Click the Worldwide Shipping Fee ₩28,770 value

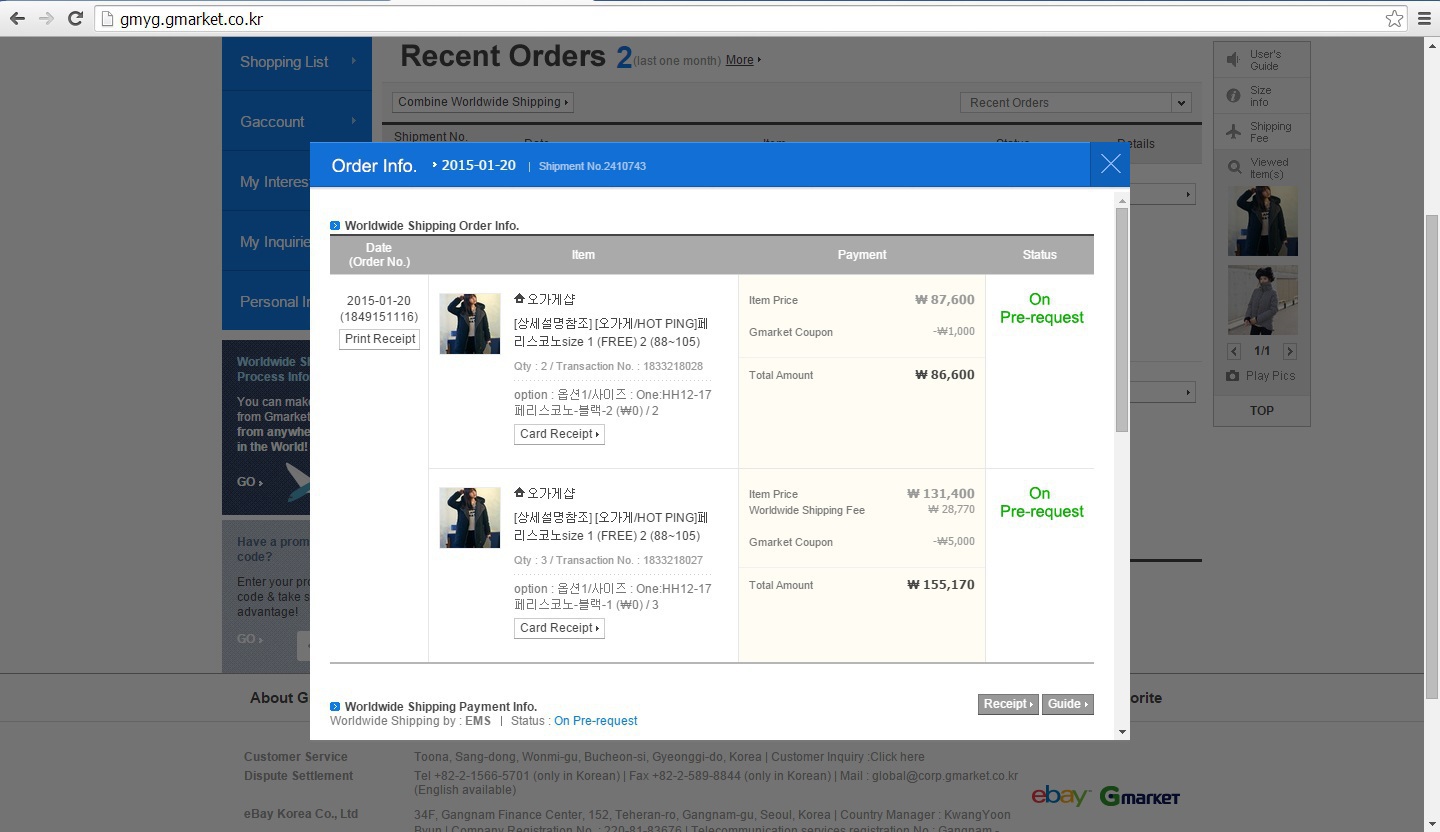click(x=951, y=510)
